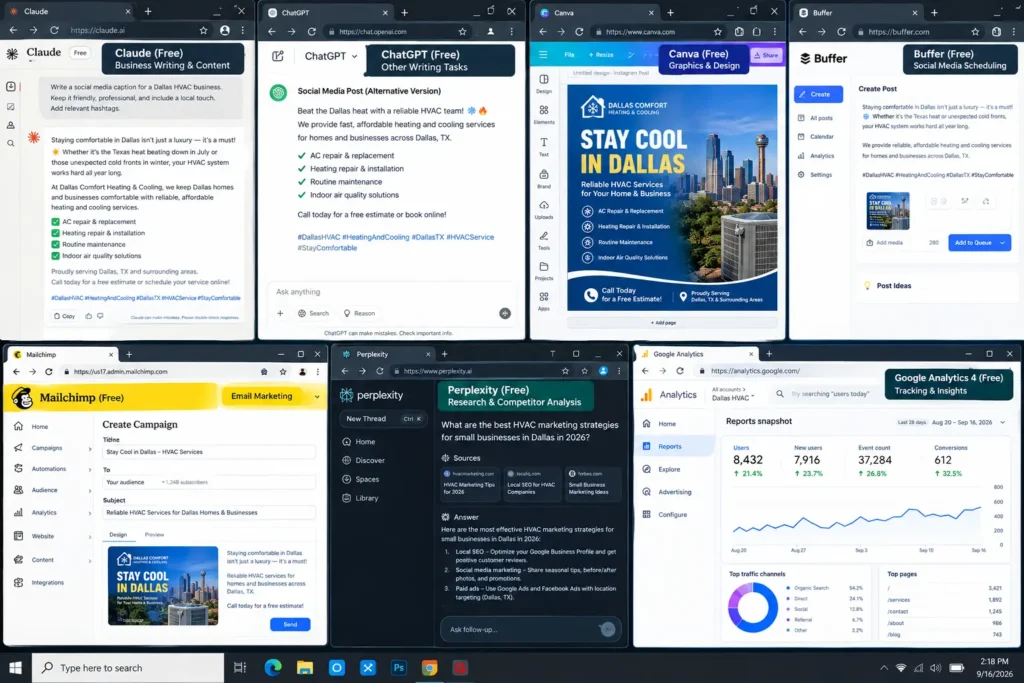Open Library in Perplexity sidebar
This screenshot has width=1024, height=683.
(360, 498)
